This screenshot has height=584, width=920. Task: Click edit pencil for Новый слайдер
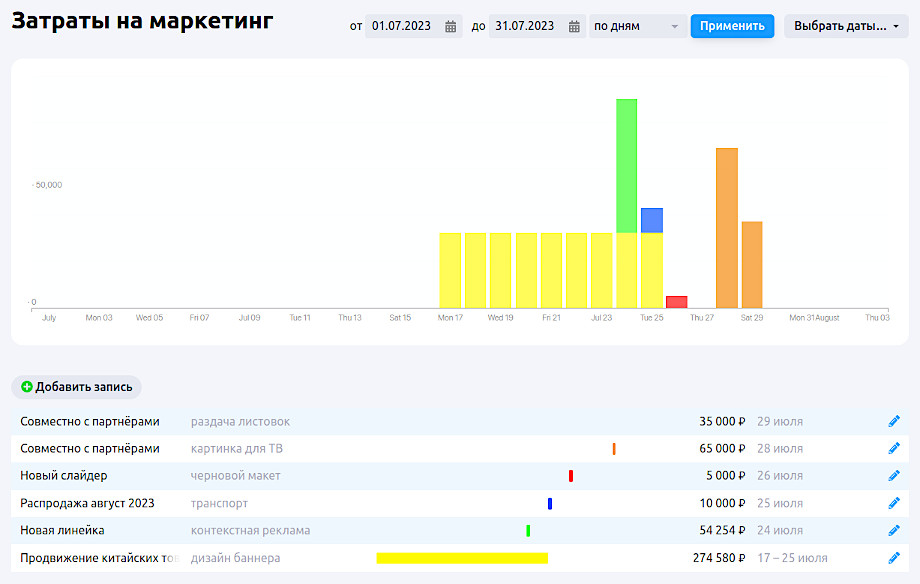[894, 476]
